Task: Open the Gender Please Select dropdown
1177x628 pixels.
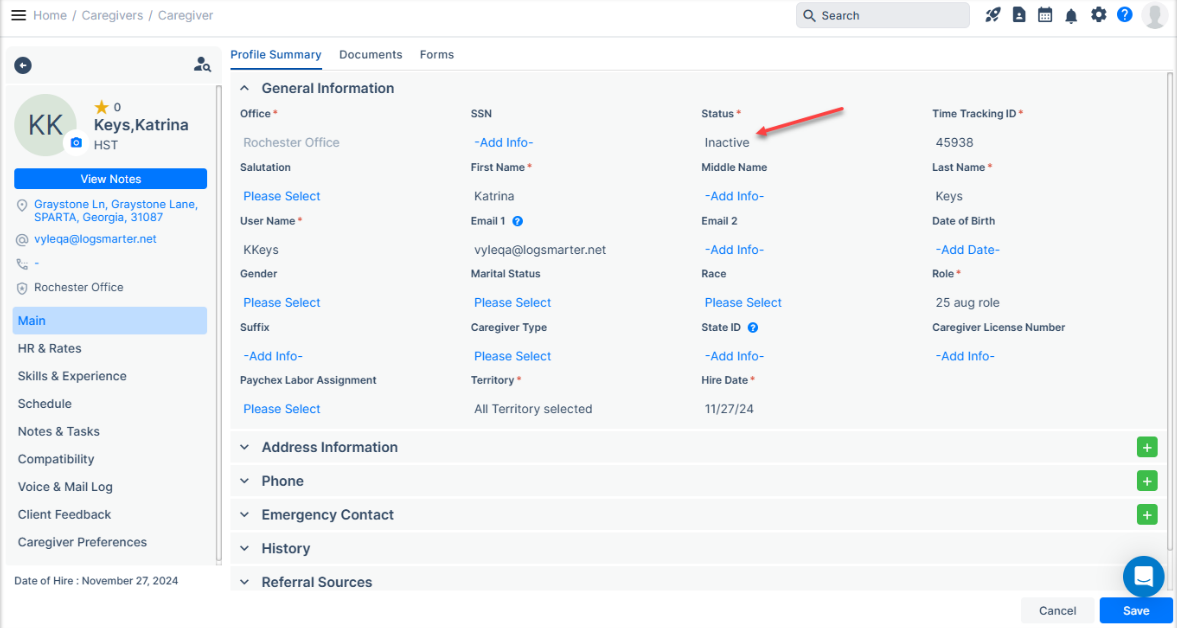Action: click(x=282, y=302)
